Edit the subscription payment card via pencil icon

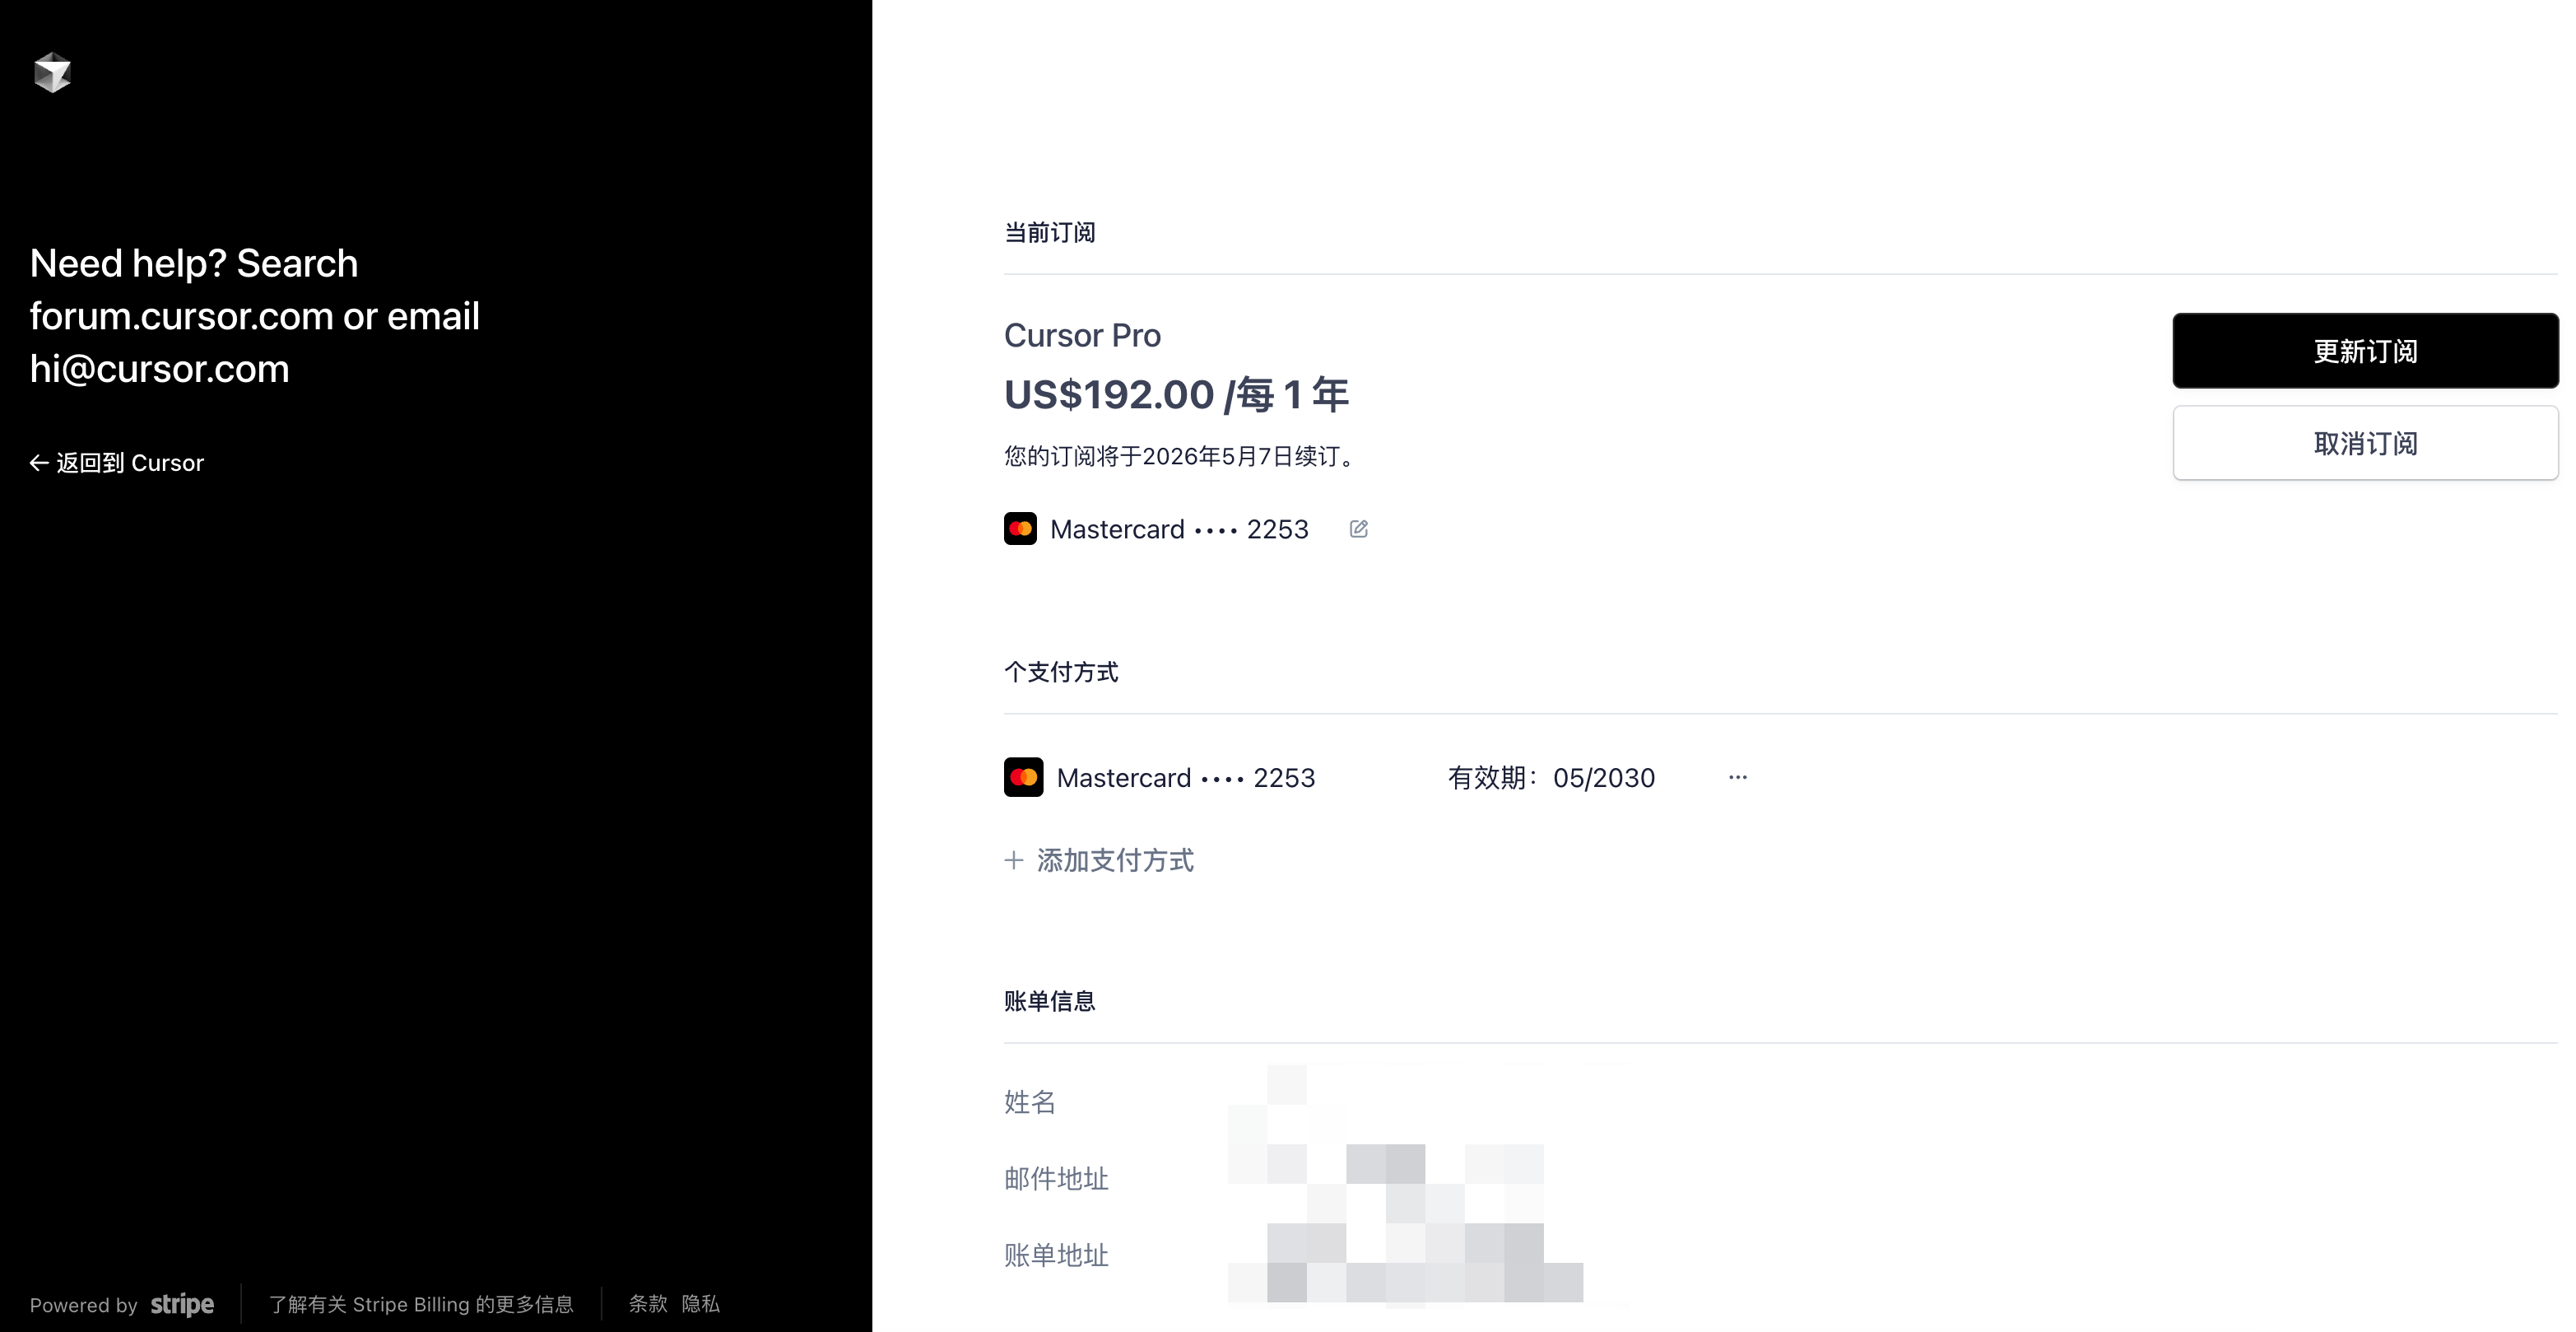1358,529
